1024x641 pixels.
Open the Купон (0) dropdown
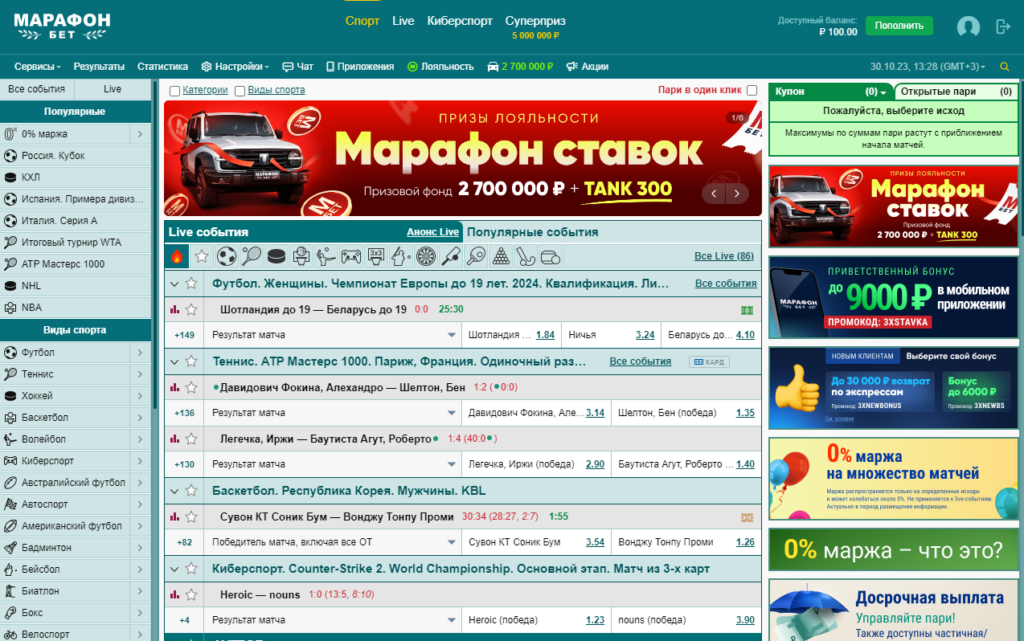click(831, 91)
